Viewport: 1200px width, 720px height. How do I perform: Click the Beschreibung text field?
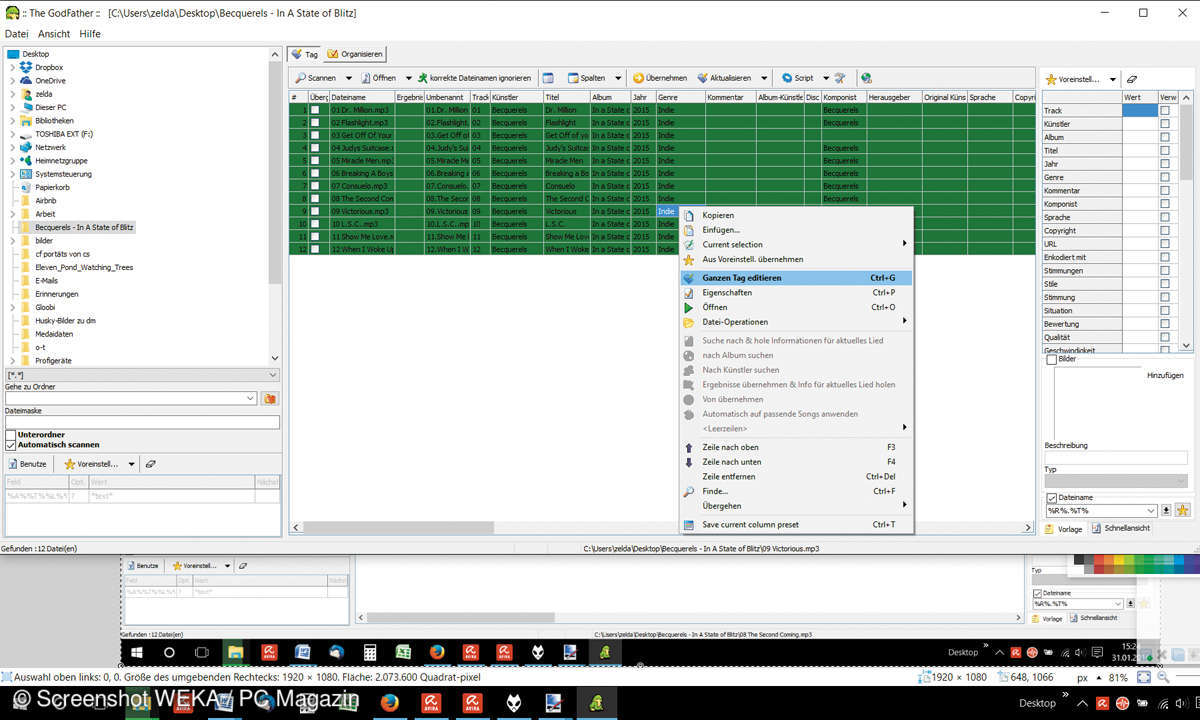tap(1116, 457)
